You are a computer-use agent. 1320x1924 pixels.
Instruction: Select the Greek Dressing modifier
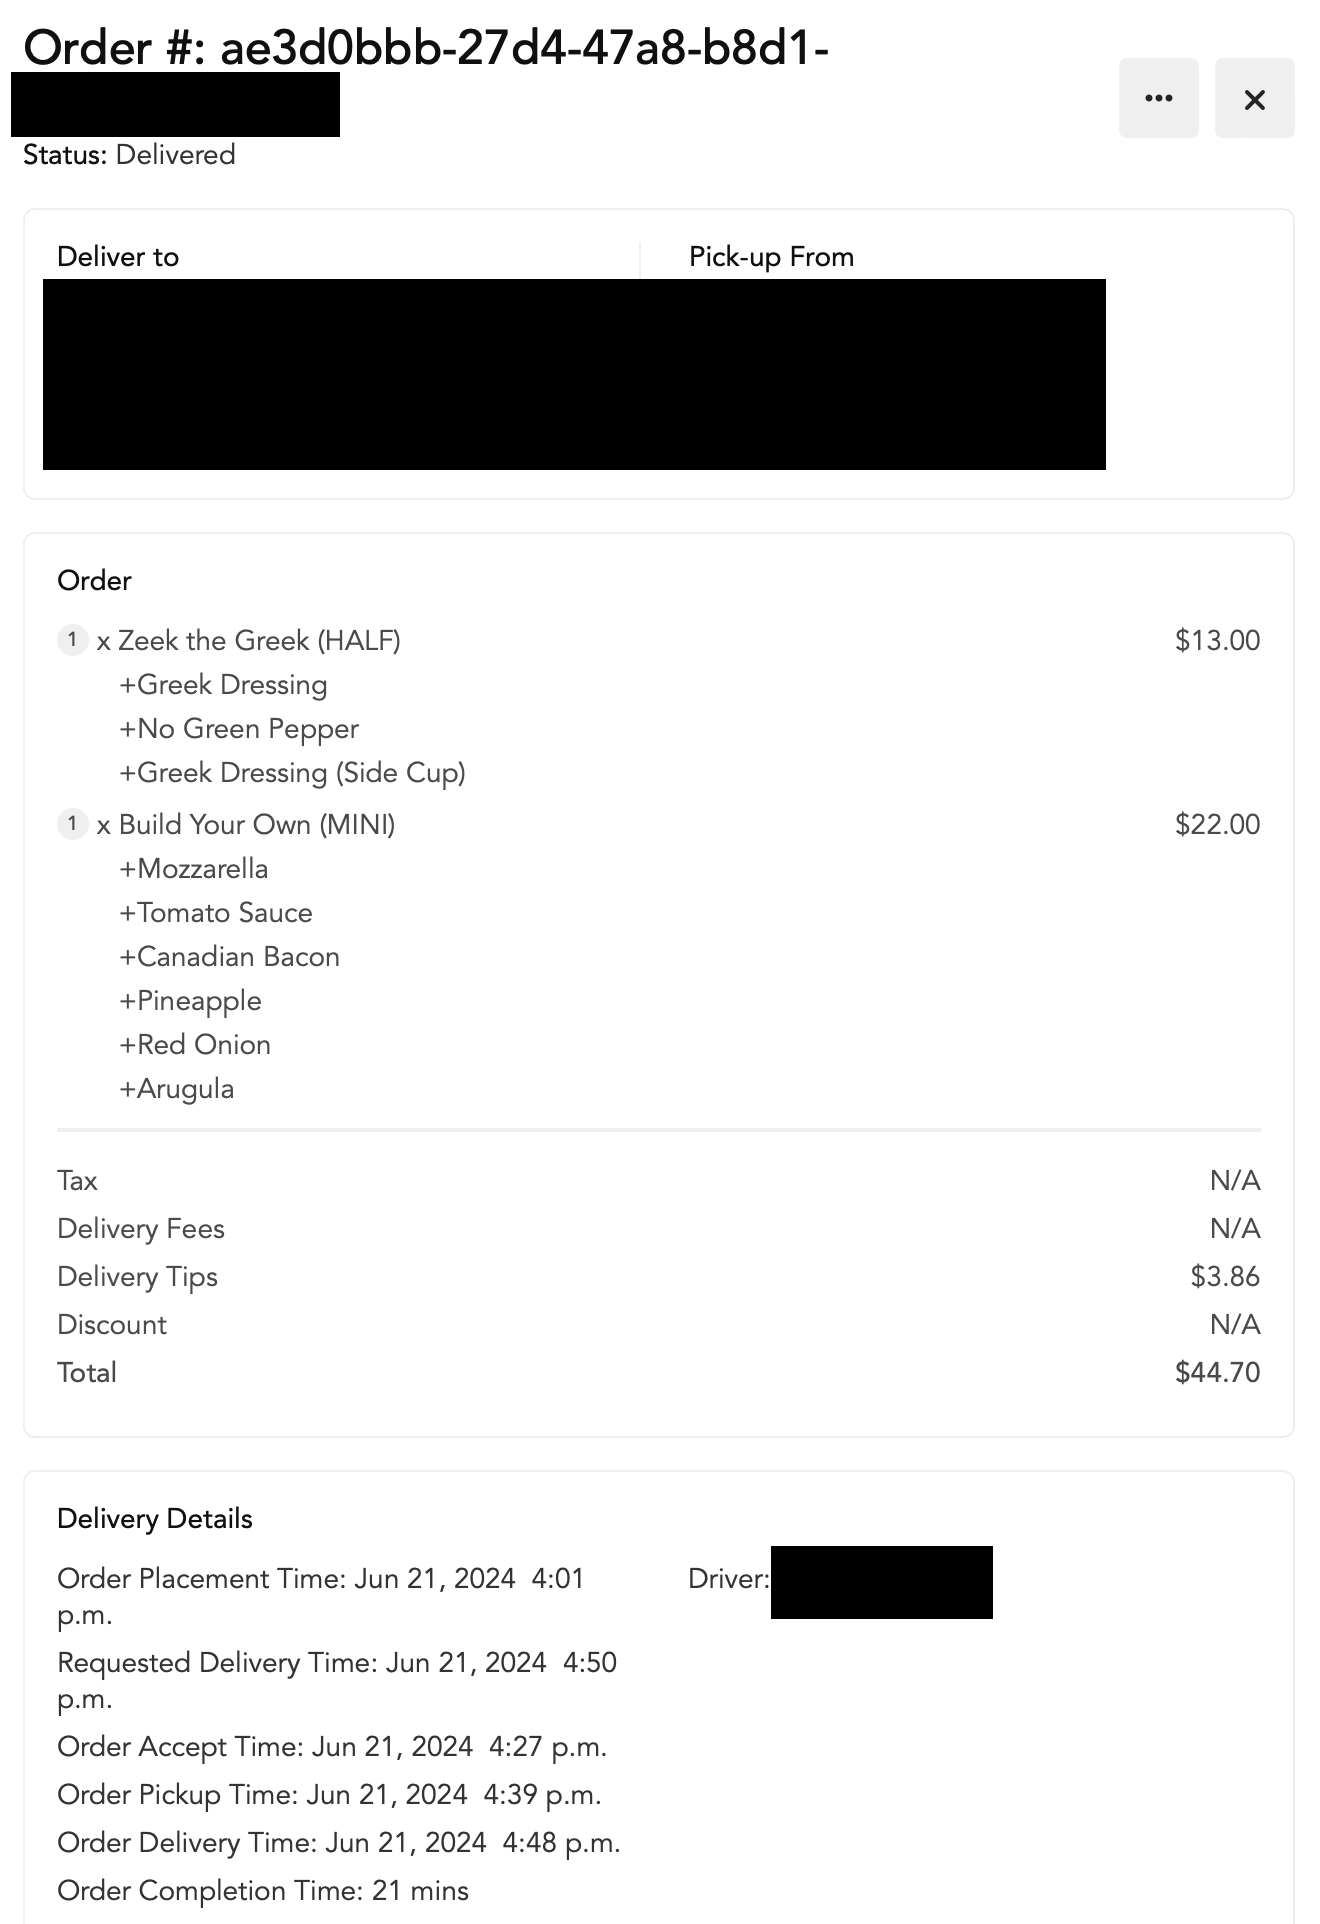point(224,684)
